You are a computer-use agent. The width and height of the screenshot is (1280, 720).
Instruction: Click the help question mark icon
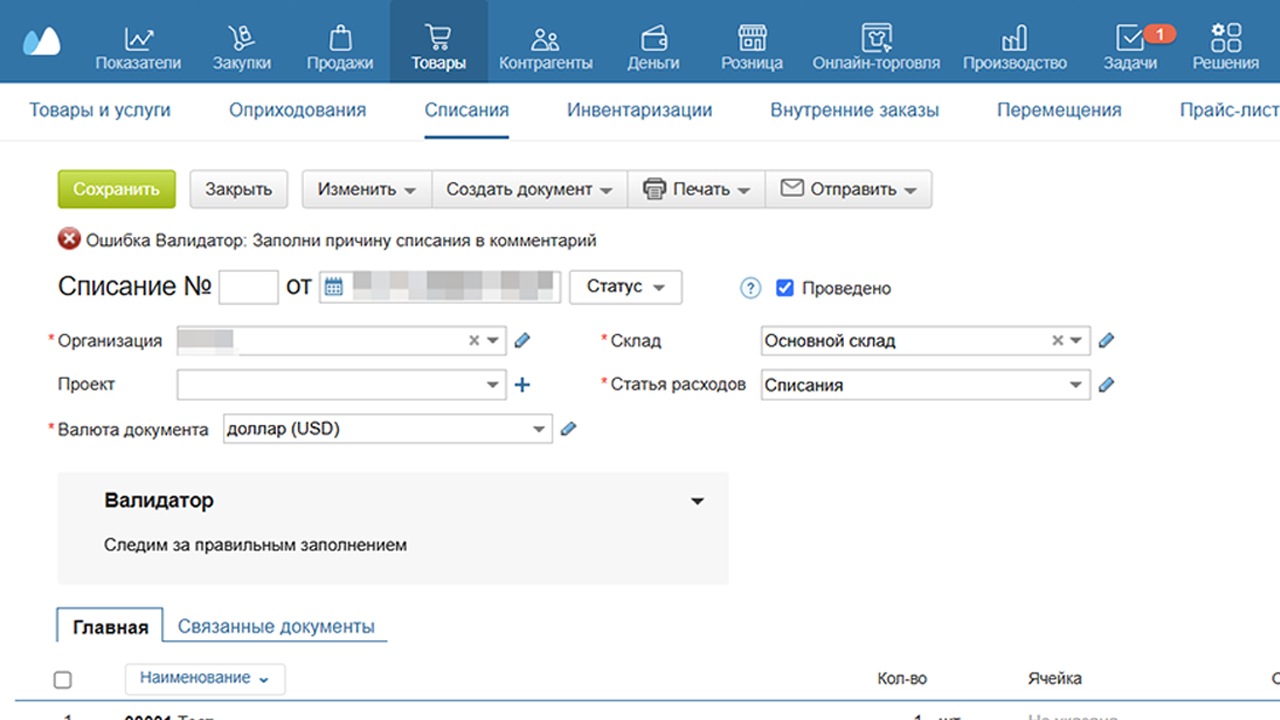[750, 288]
